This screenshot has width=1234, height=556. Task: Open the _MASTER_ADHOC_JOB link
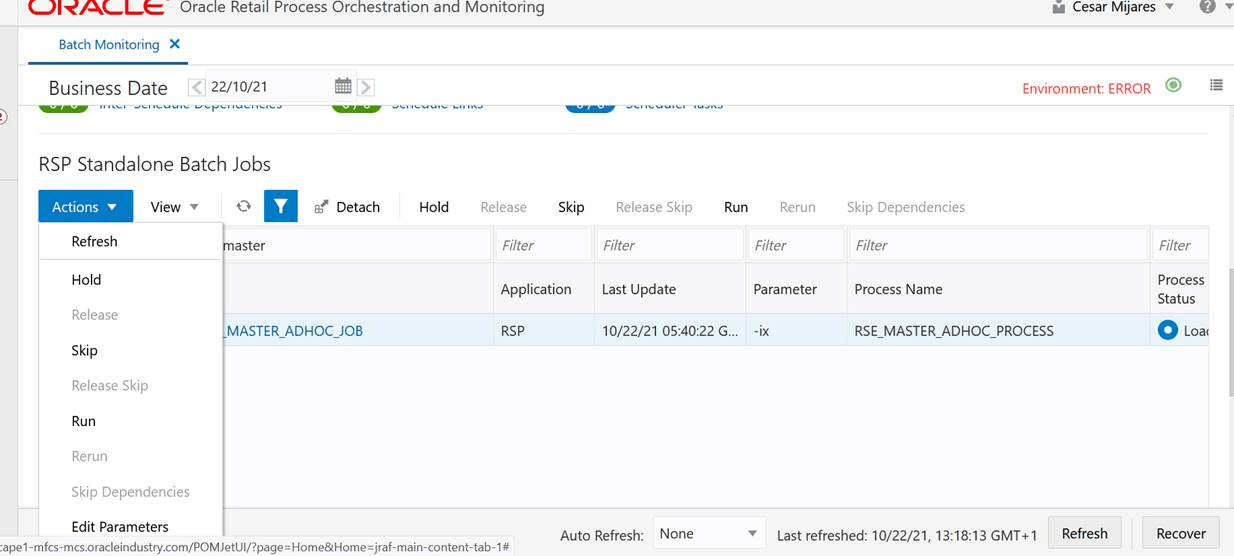[292, 330]
